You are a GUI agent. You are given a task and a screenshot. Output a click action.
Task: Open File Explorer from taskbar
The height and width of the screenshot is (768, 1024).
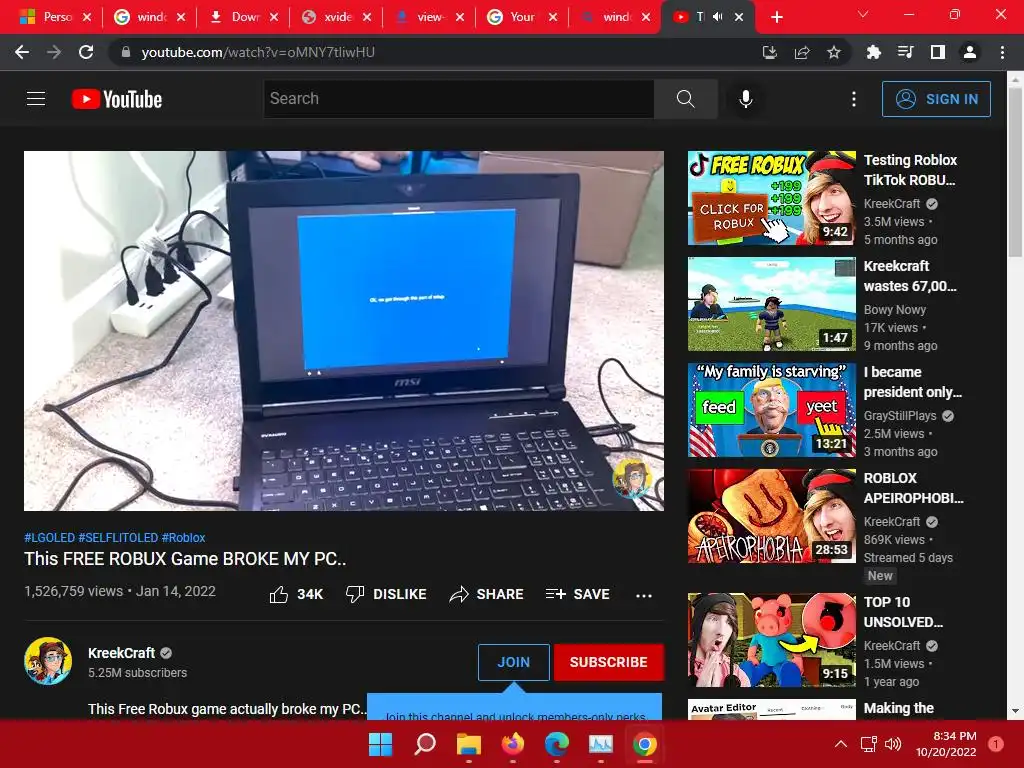469,744
